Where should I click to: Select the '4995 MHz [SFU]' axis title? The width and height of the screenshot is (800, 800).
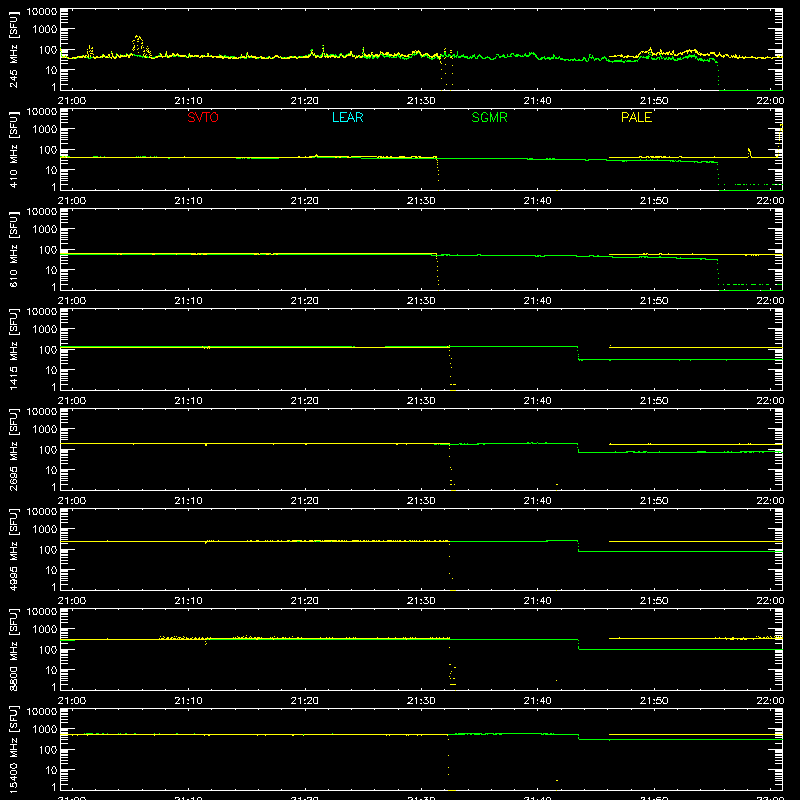click(x=13, y=549)
